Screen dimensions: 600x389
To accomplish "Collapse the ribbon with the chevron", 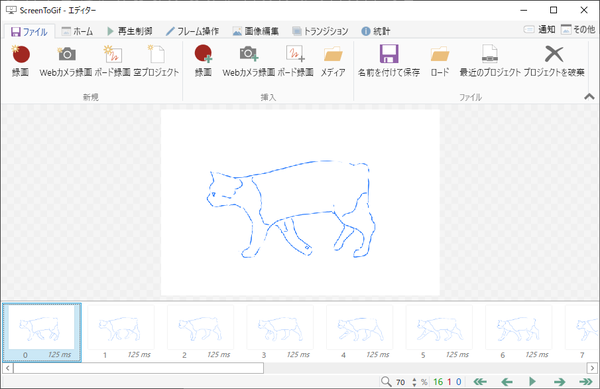I will (x=589, y=97).
